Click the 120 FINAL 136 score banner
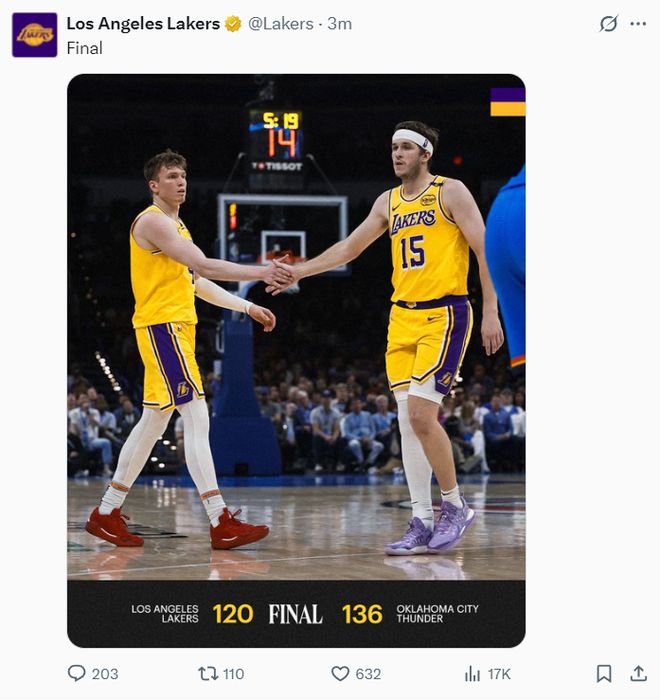The image size is (660, 700). [x=296, y=614]
